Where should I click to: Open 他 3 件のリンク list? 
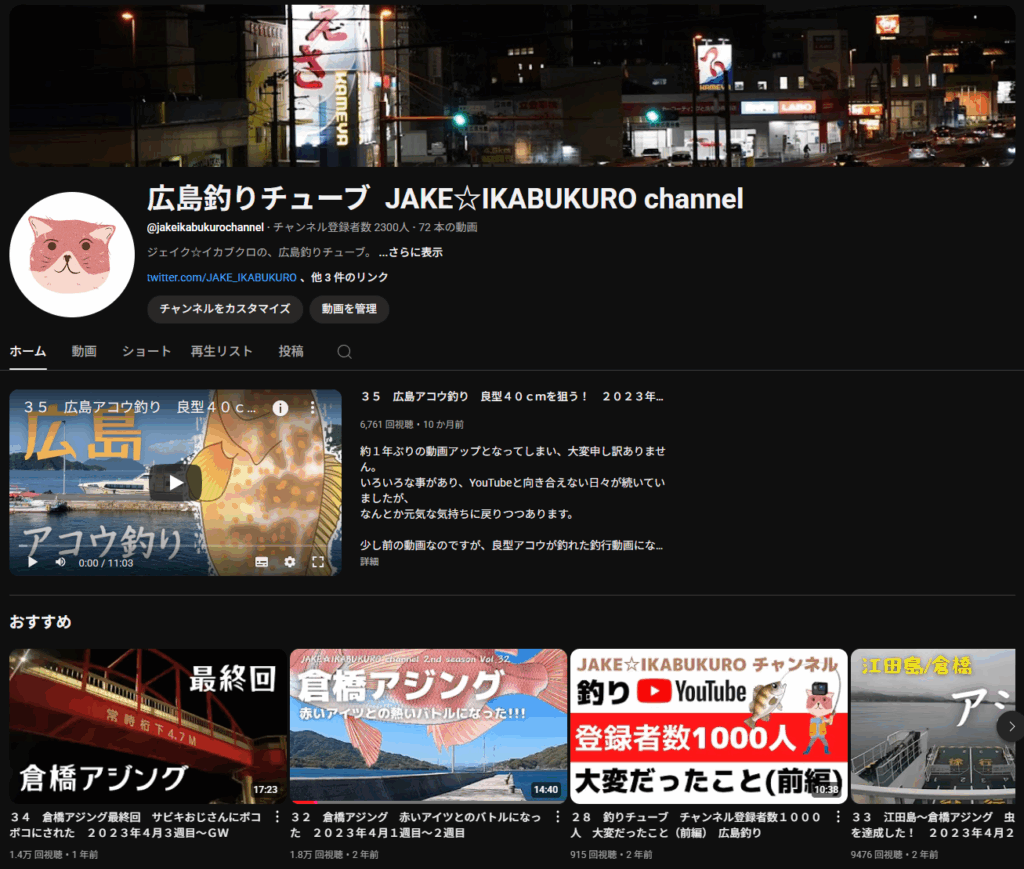[349, 277]
